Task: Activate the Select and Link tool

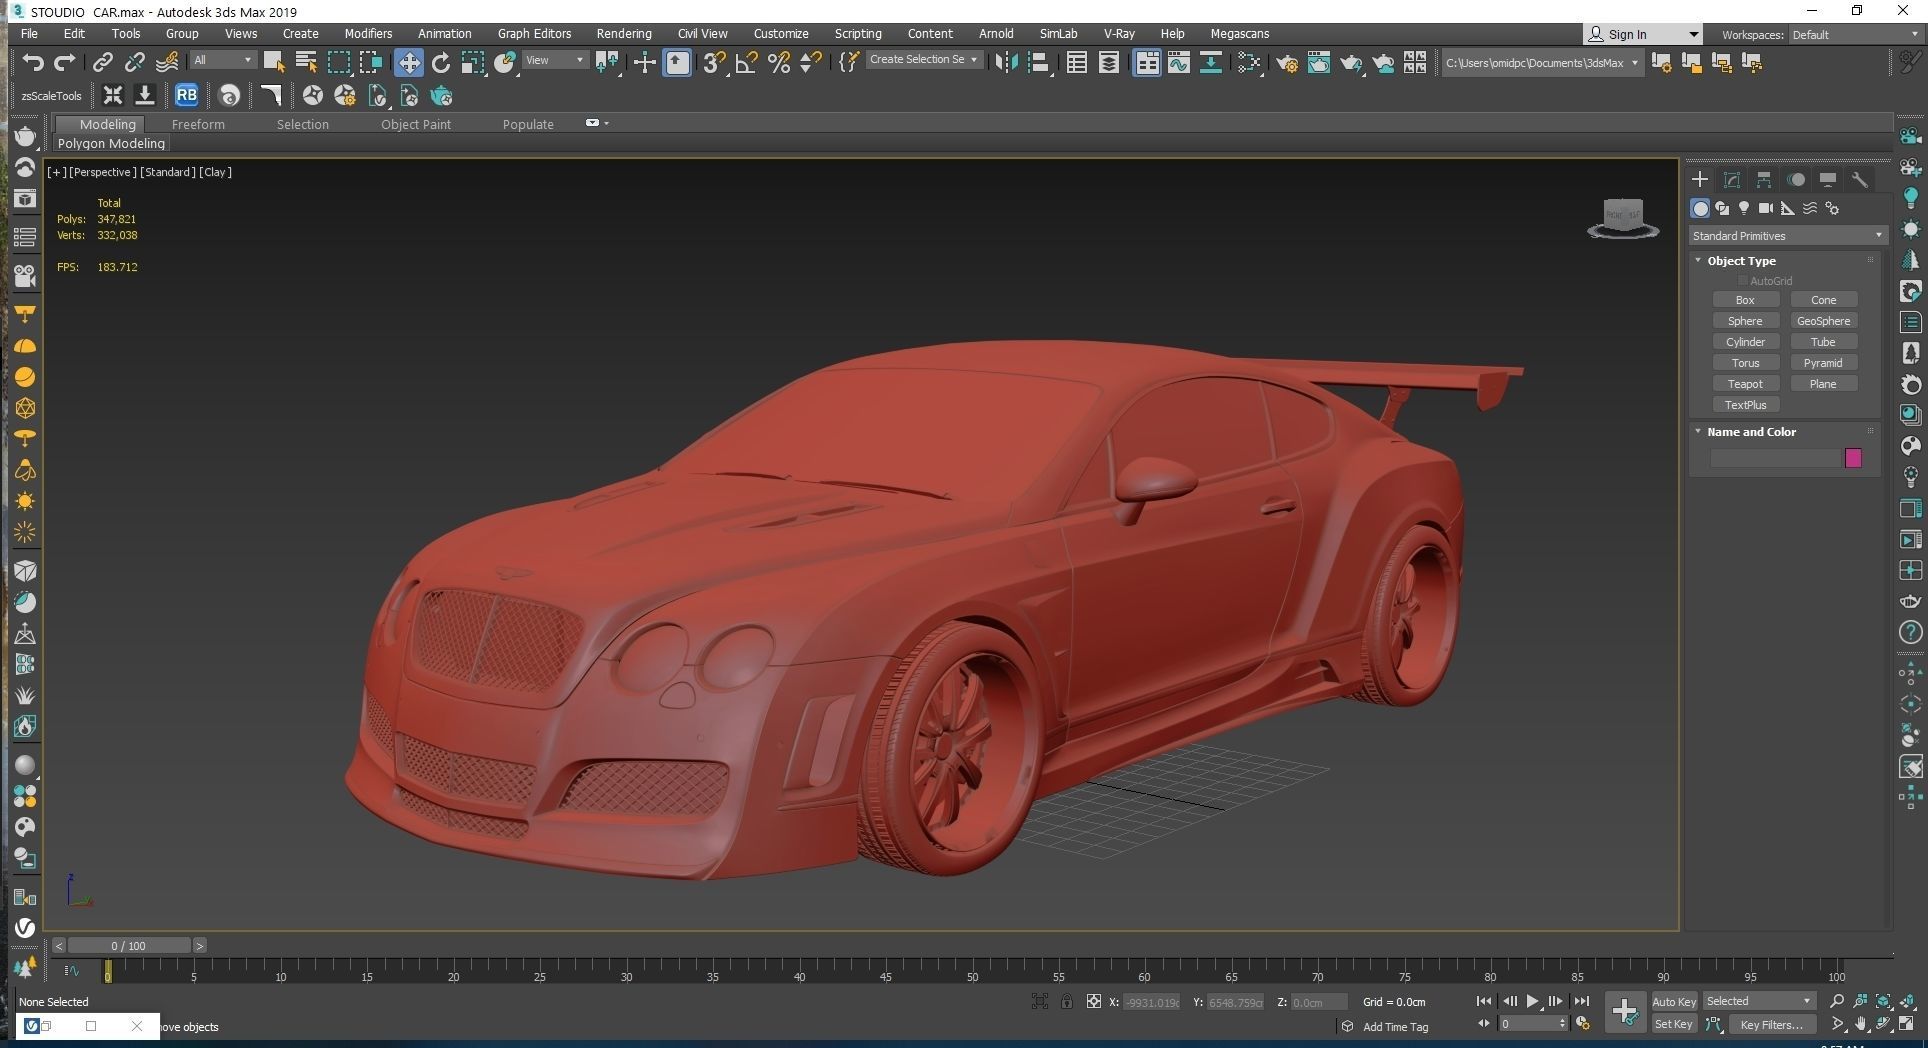Action: point(102,63)
